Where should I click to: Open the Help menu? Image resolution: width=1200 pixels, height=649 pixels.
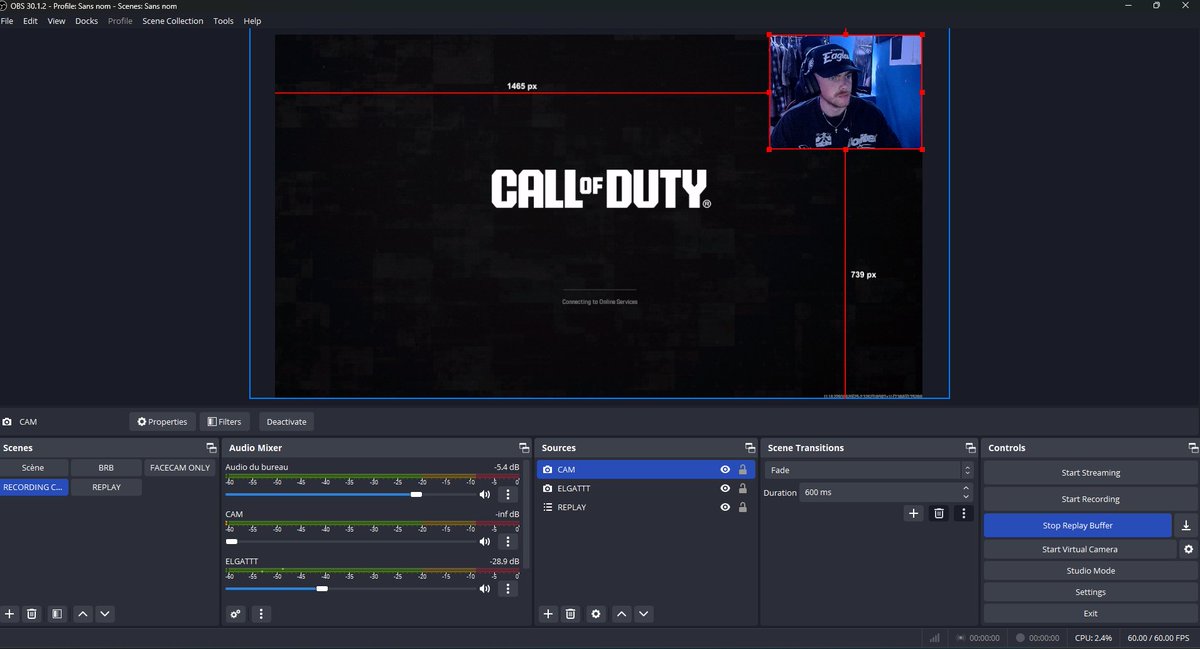252,21
